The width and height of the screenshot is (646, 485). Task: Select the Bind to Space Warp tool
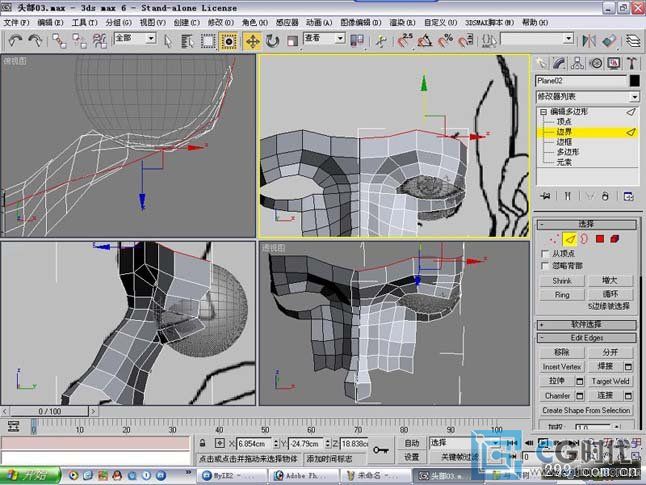99,41
